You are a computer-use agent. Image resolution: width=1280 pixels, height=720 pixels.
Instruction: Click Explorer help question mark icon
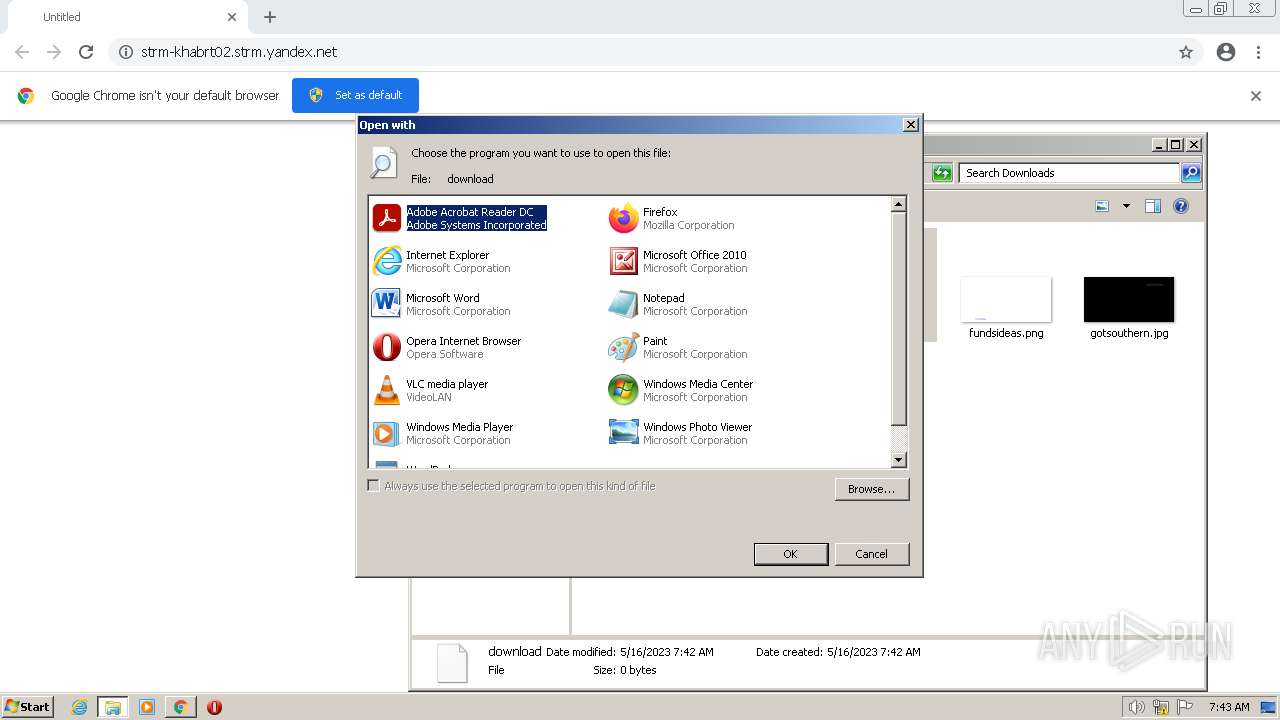[x=1181, y=206]
